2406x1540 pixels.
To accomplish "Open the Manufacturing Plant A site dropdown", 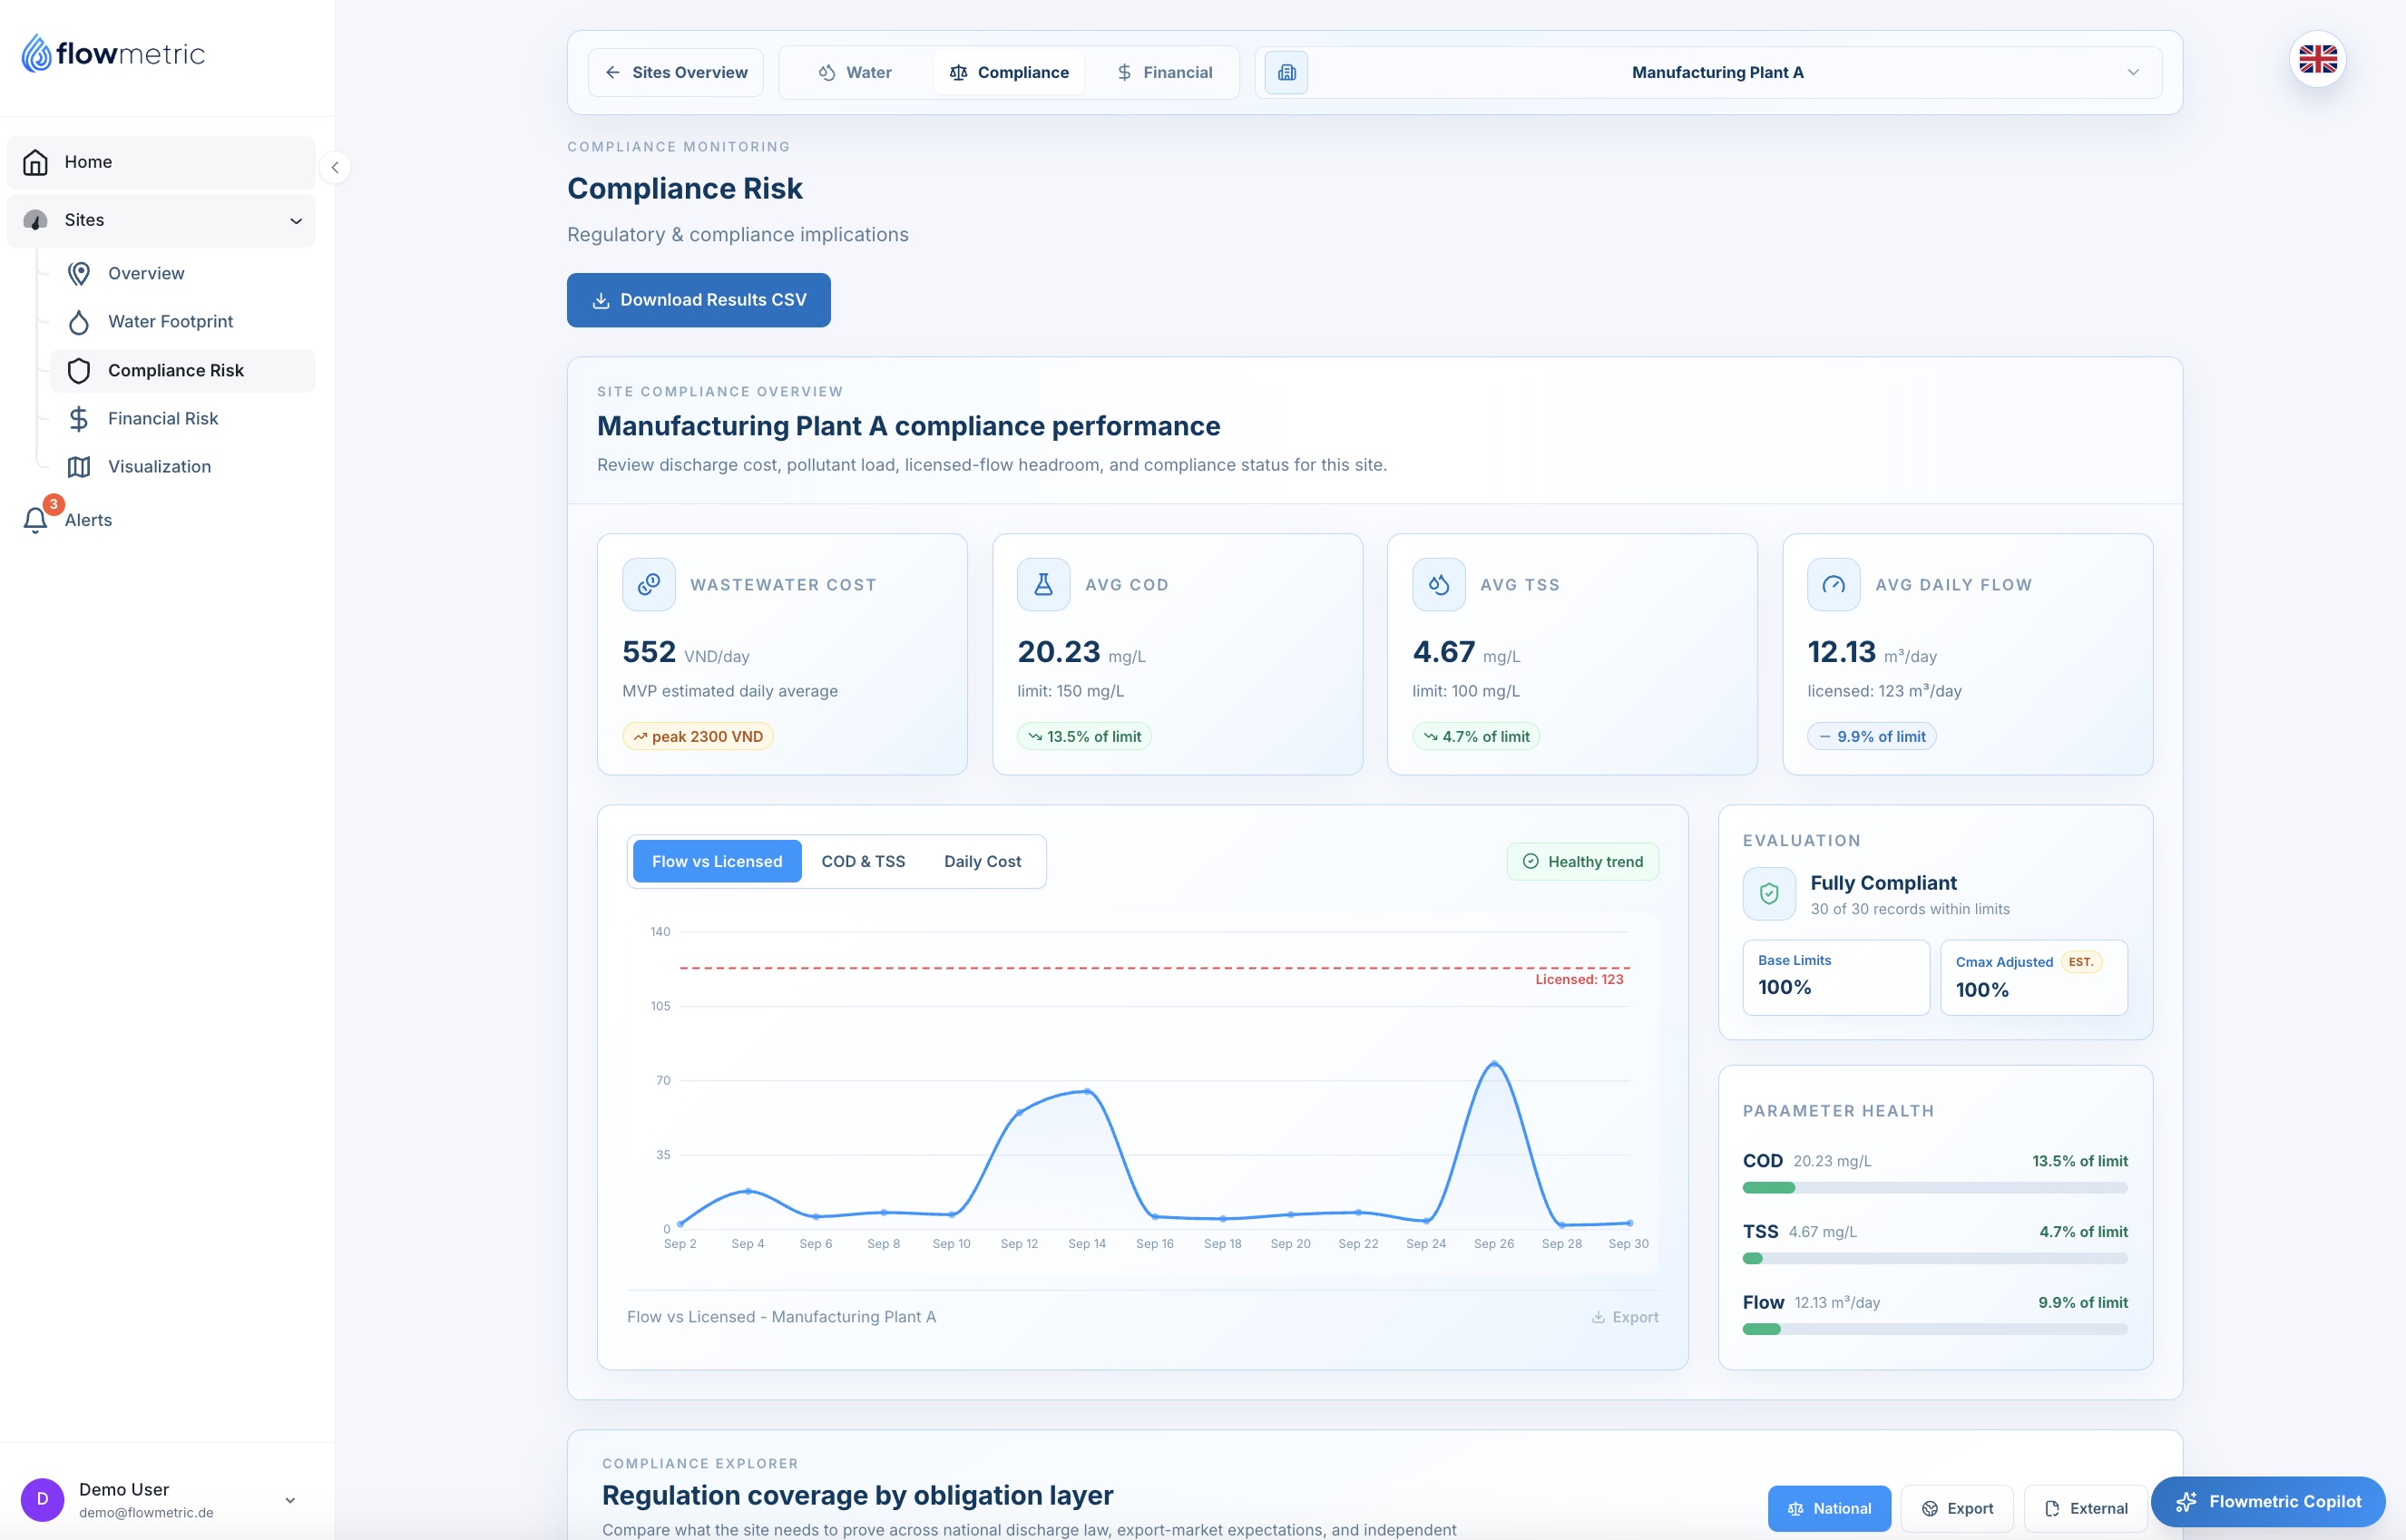I will pyautogui.click(x=1709, y=72).
